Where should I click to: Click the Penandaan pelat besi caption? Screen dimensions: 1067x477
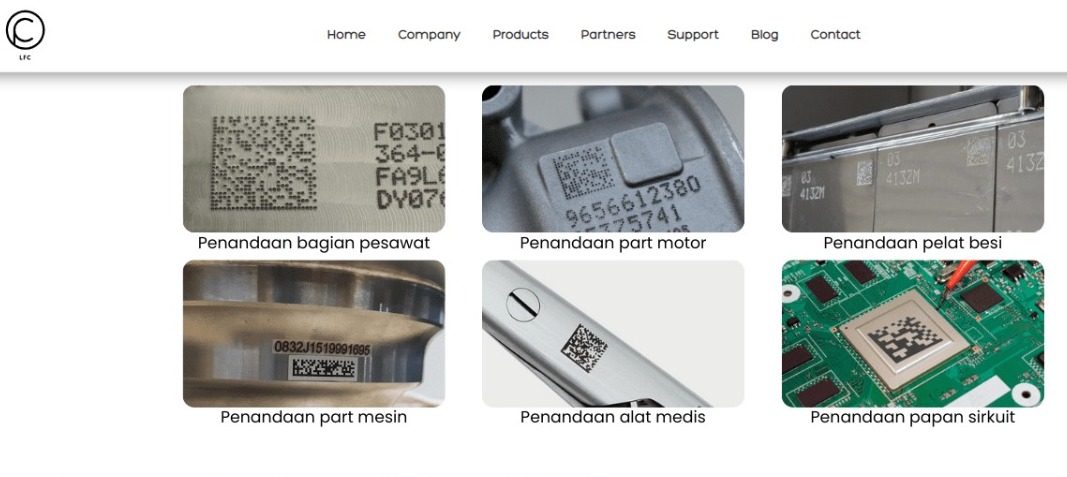[913, 243]
